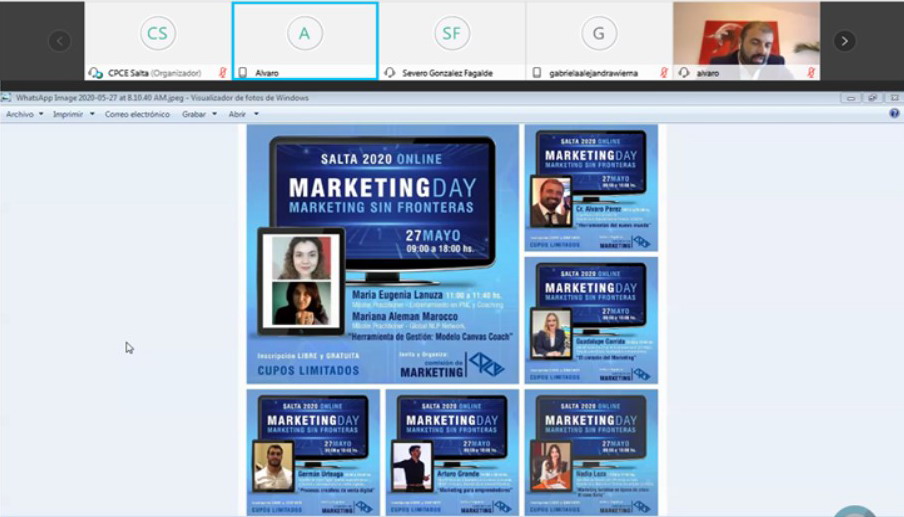Click headset icon beside CPCE Salta
Screen dimensions: 904x517
tap(95, 73)
